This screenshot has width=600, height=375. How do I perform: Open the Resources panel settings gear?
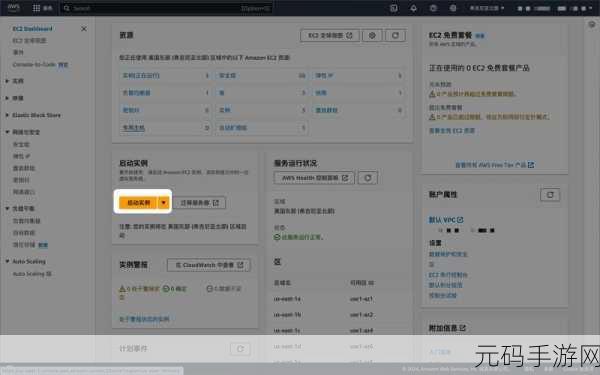pos(372,35)
